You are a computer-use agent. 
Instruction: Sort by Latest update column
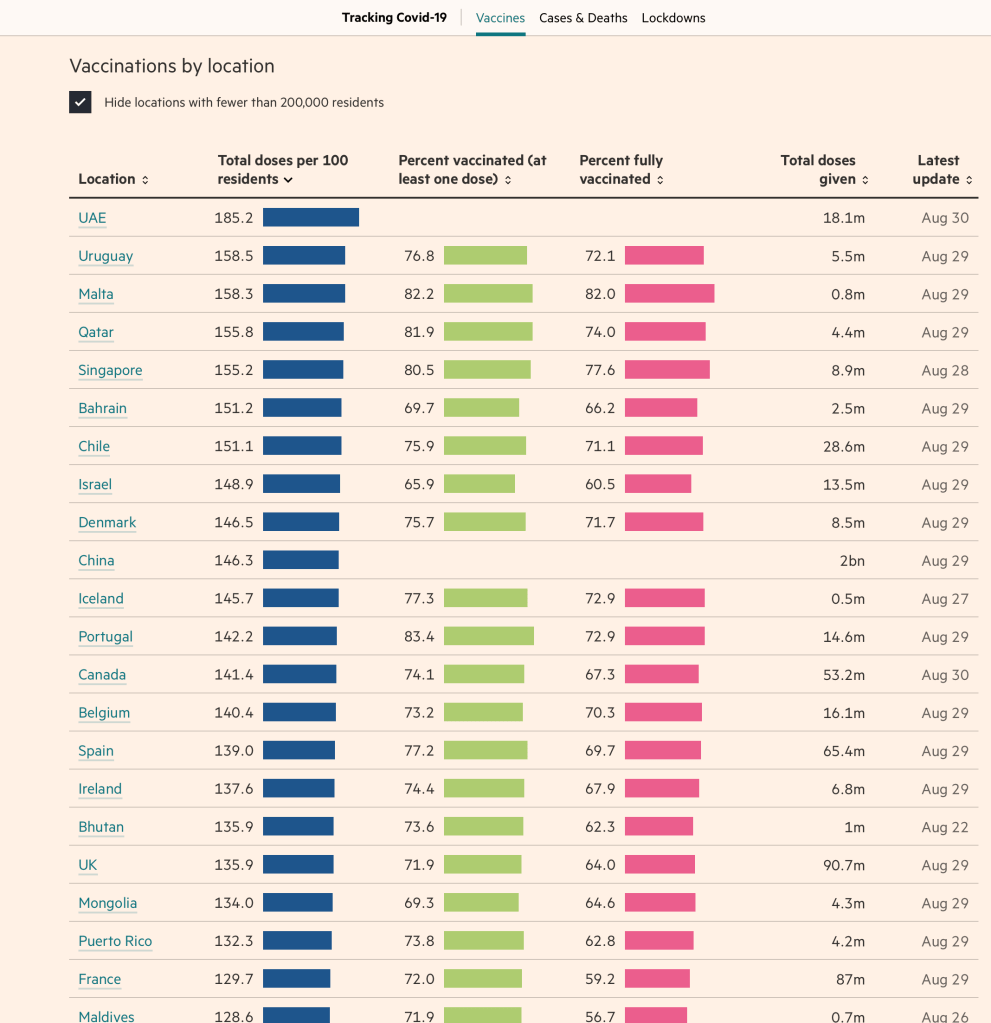point(969,180)
